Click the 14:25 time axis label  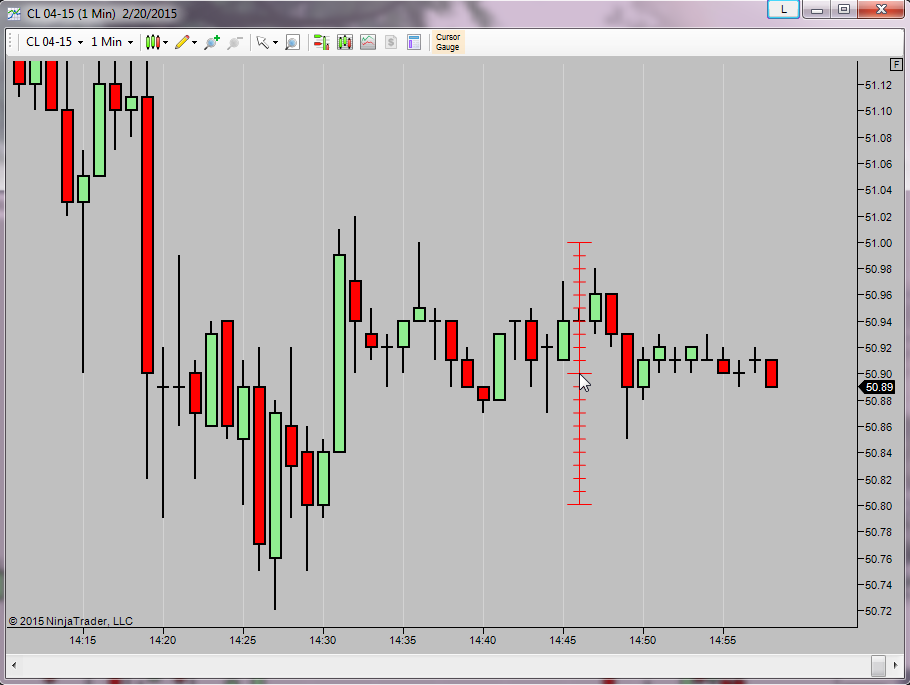(x=243, y=640)
